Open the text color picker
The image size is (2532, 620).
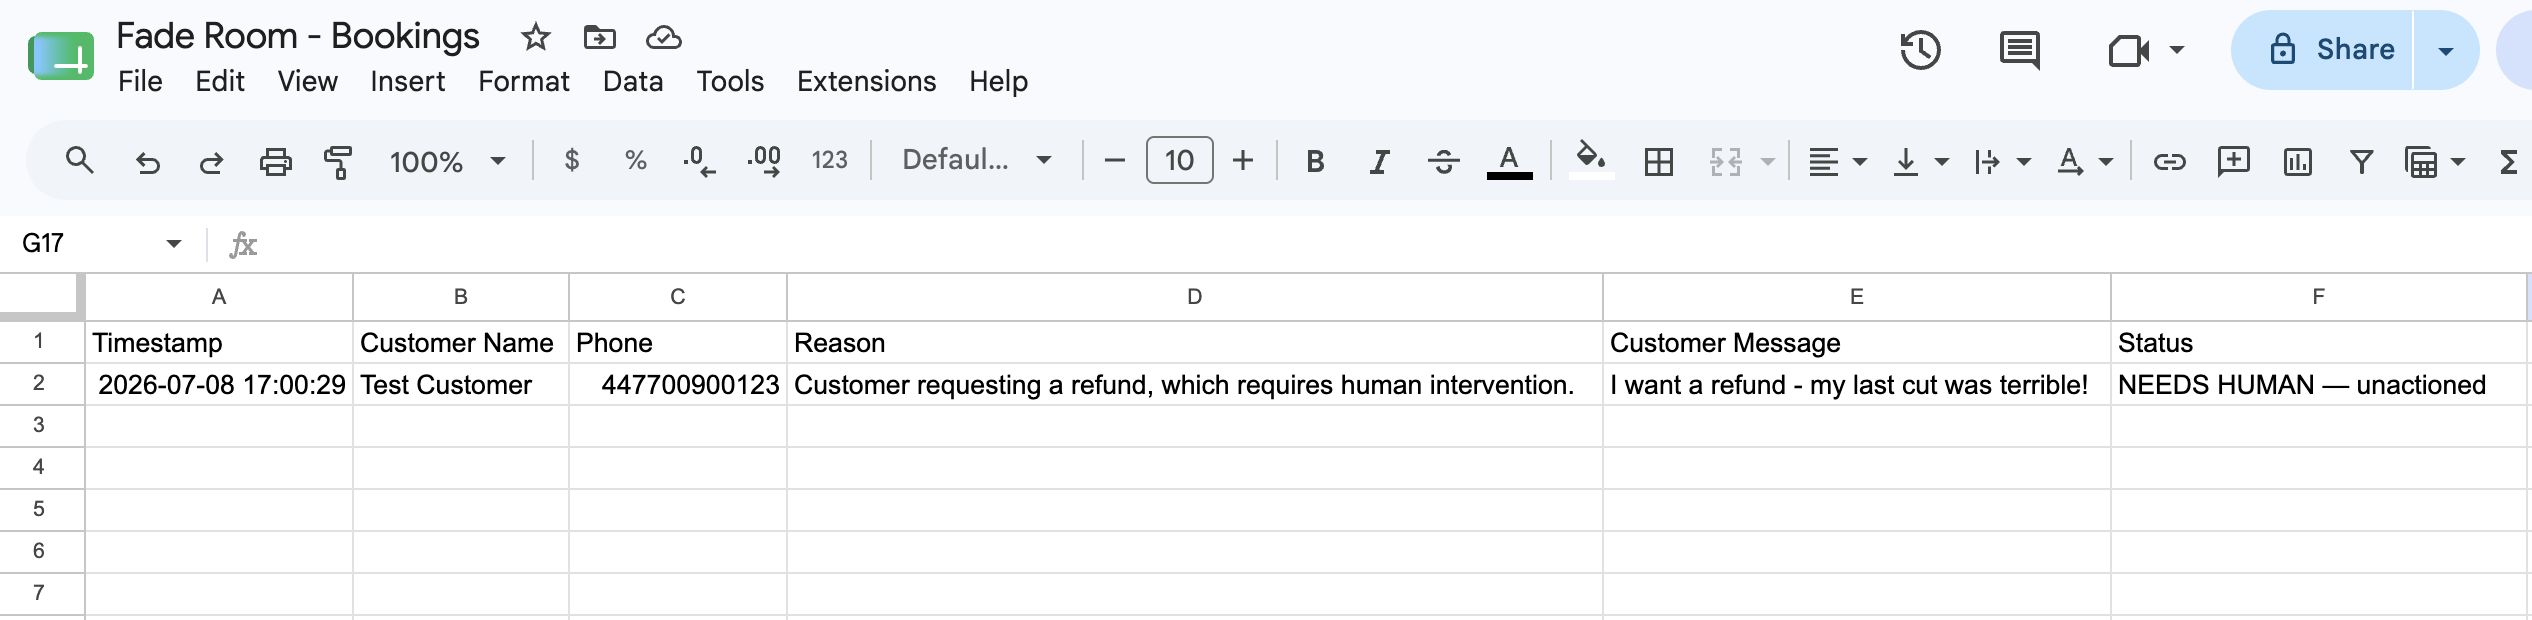[1509, 161]
